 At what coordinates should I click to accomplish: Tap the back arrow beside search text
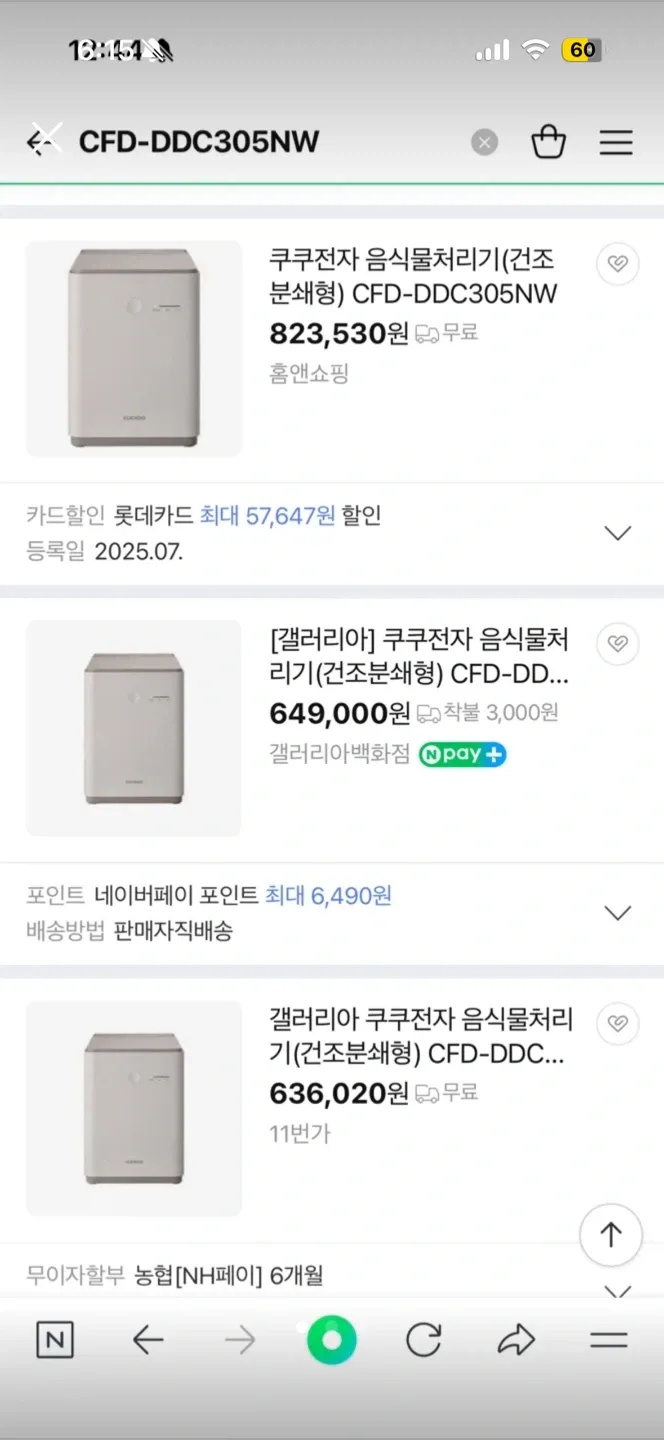click(x=42, y=142)
